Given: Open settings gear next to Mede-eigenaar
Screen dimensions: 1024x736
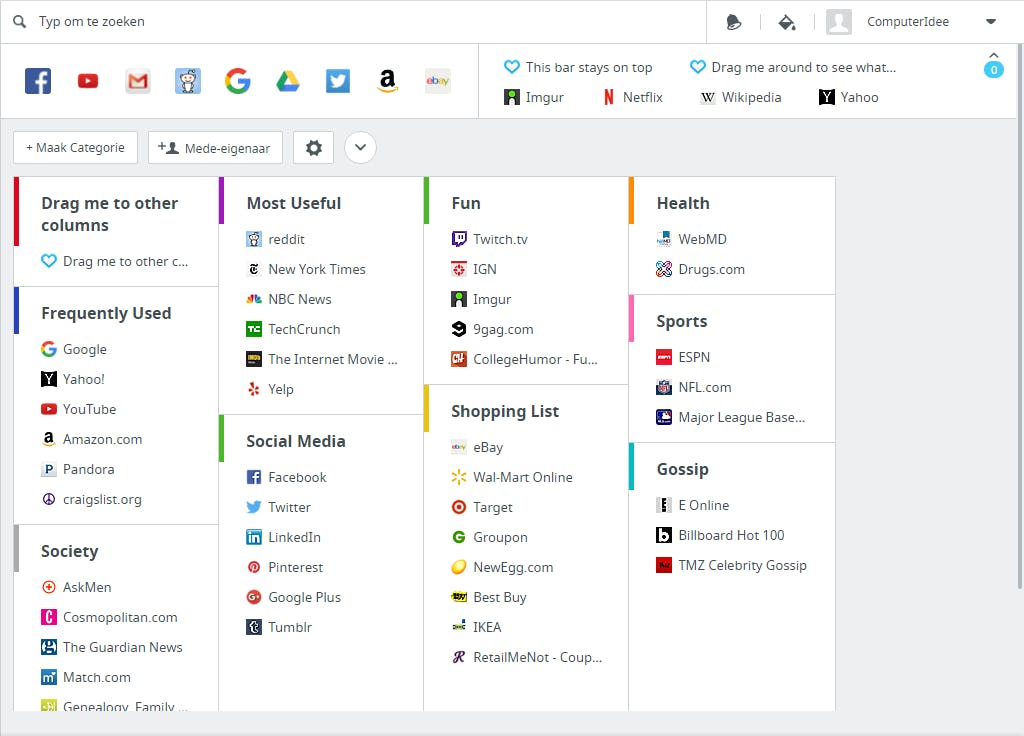Looking at the screenshot, I should (313, 148).
